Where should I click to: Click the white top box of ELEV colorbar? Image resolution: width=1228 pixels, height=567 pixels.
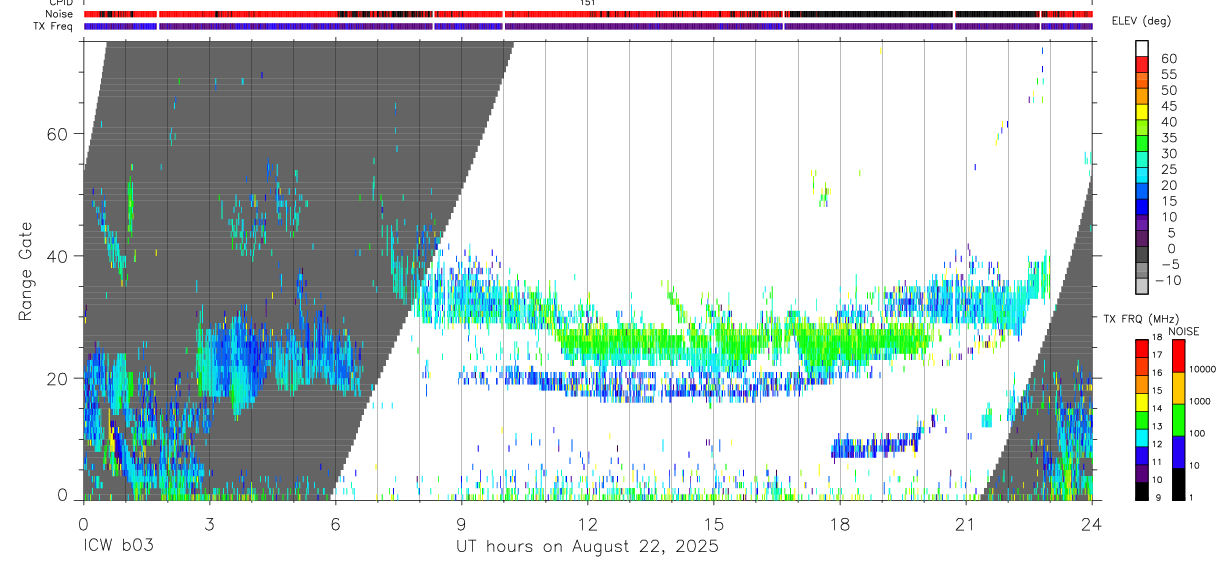1142,48
